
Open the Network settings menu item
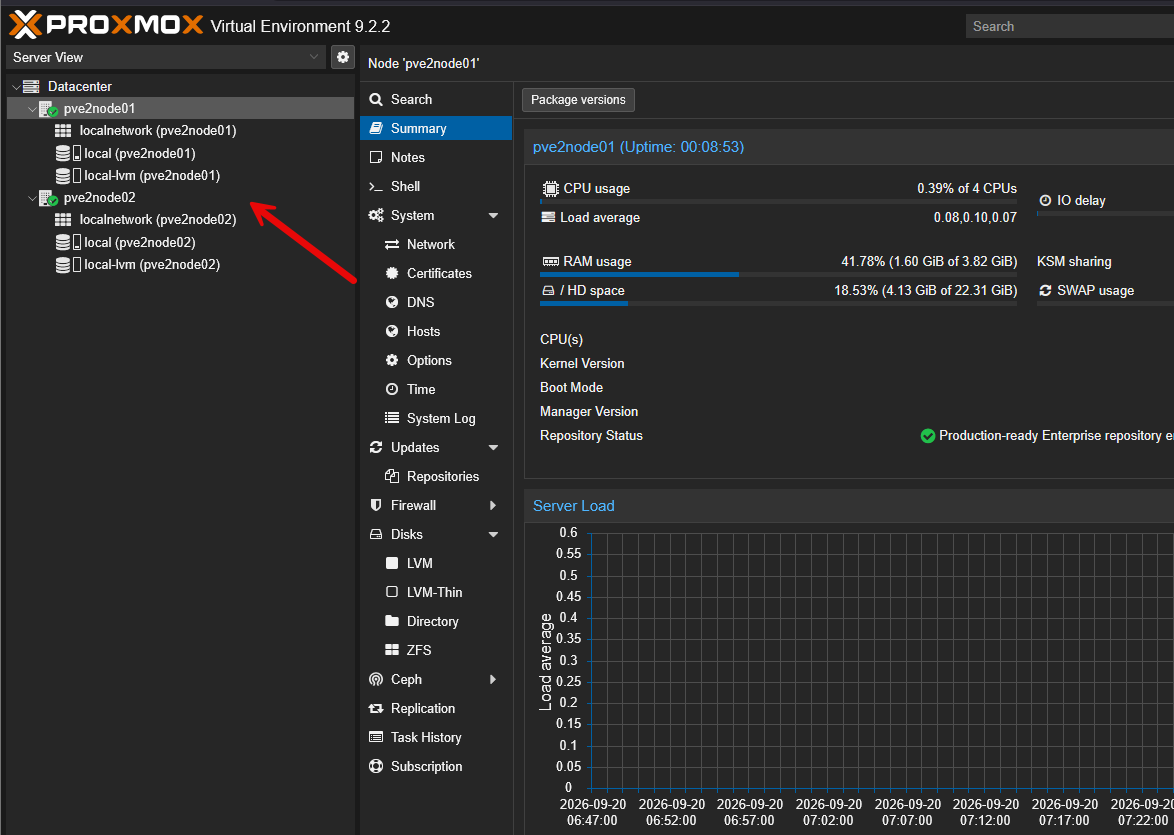click(436, 244)
